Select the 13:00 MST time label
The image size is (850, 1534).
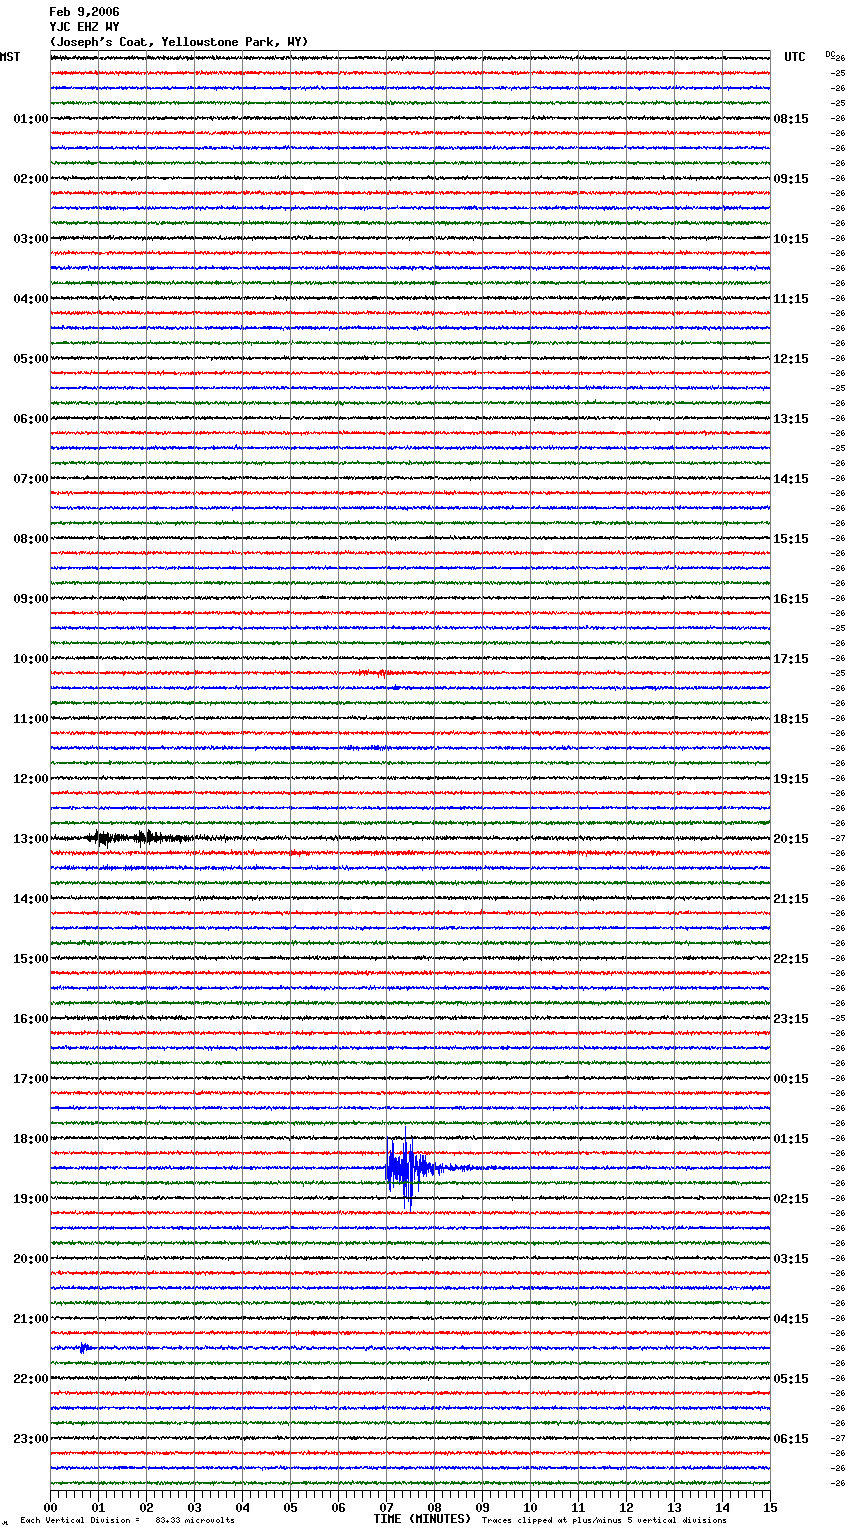click(31, 839)
